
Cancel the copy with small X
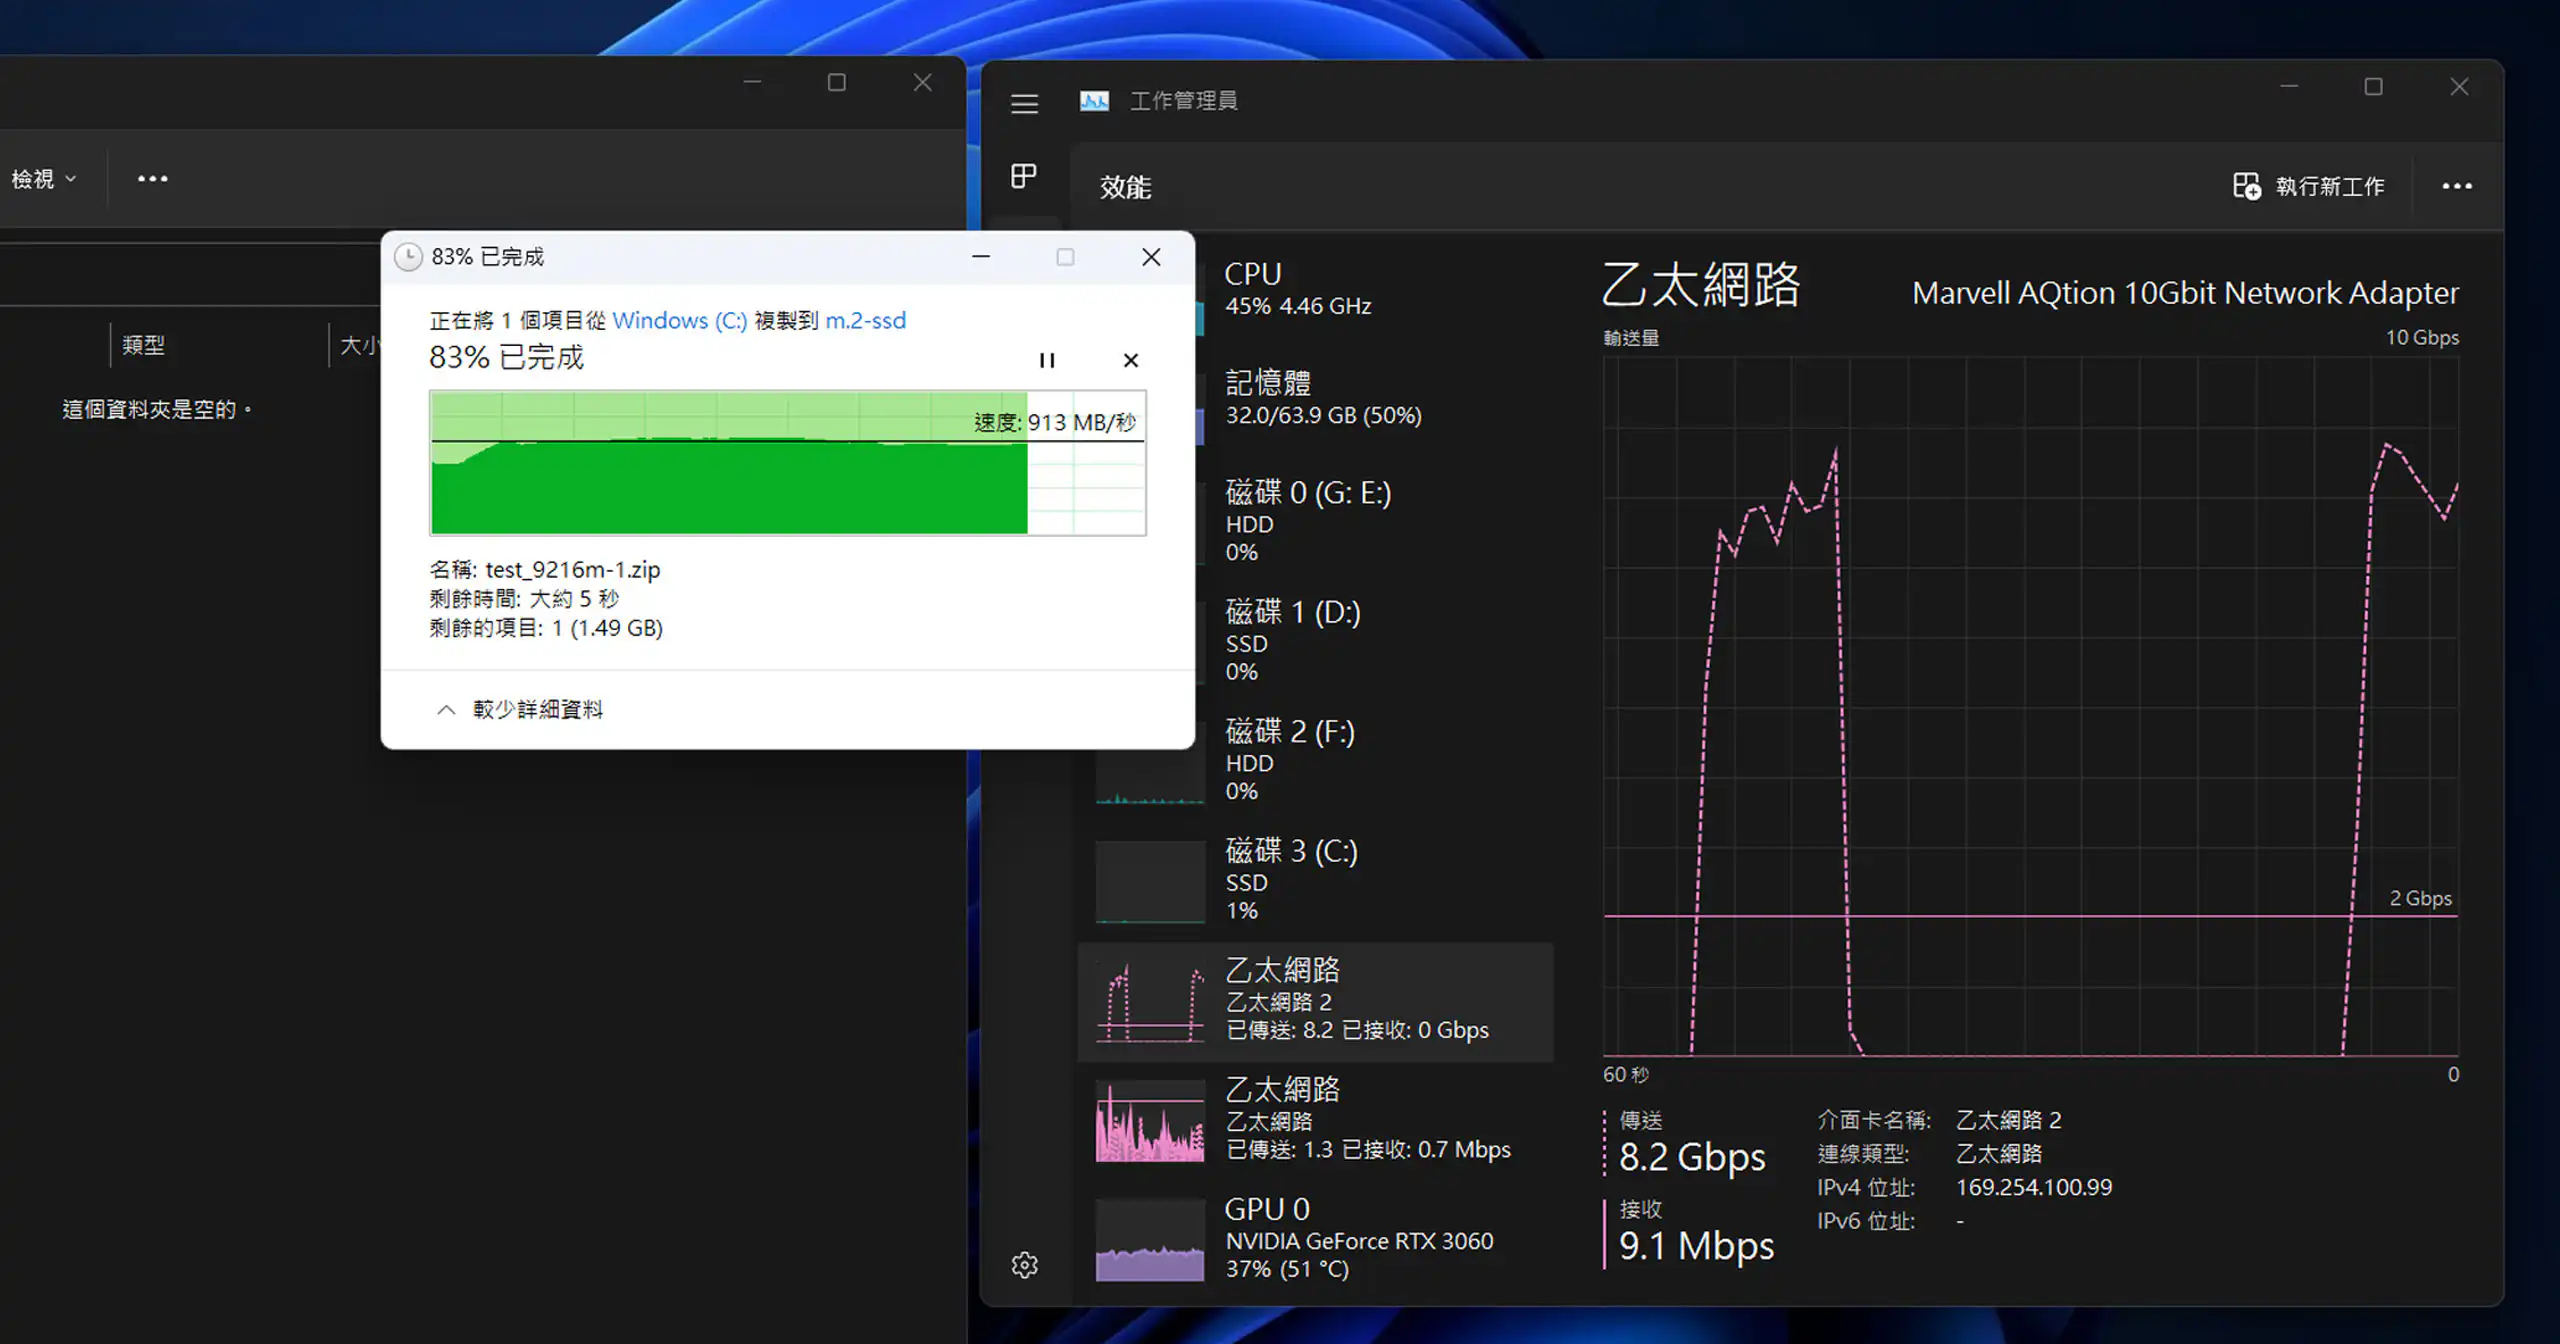click(1130, 360)
